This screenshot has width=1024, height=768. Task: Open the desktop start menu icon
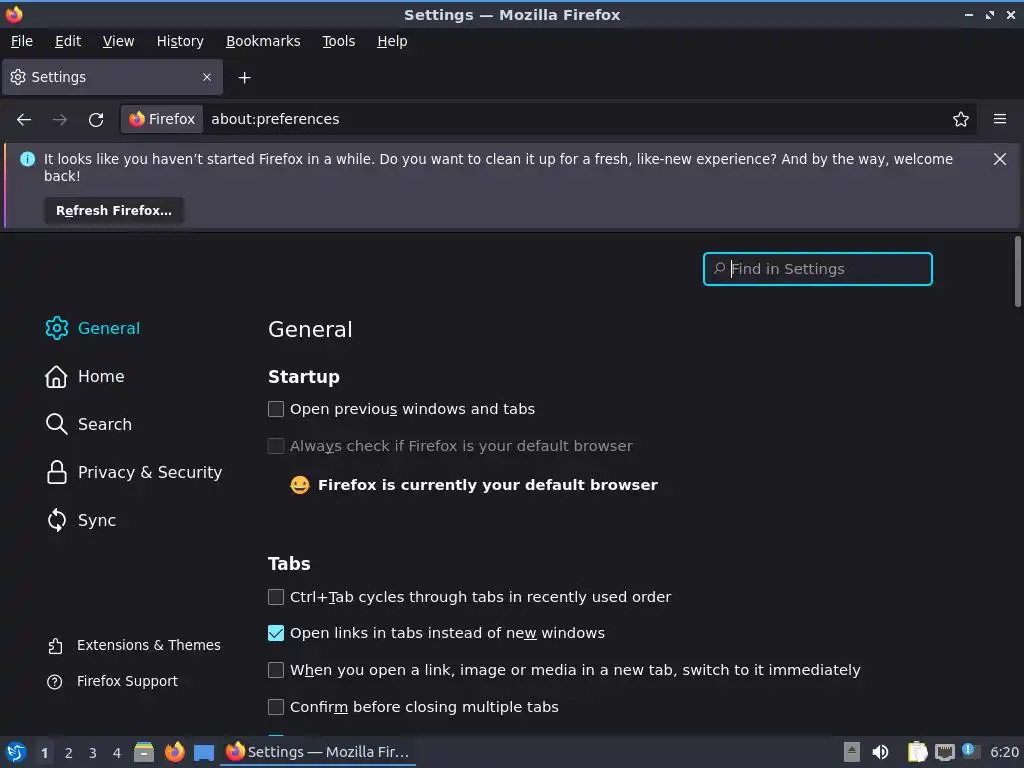coord(16,752)
